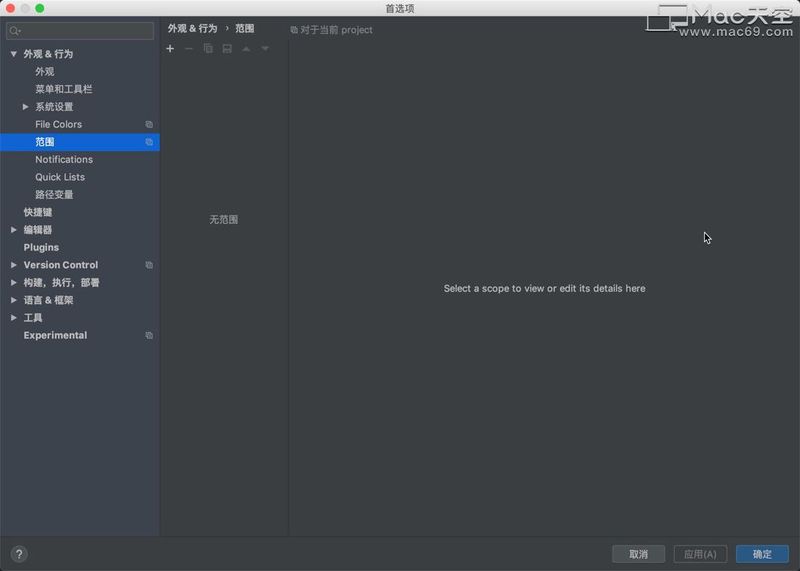Click the remove scope minus icon
Viewport: 800px width, 571px height.
click(x=189, y=48)
